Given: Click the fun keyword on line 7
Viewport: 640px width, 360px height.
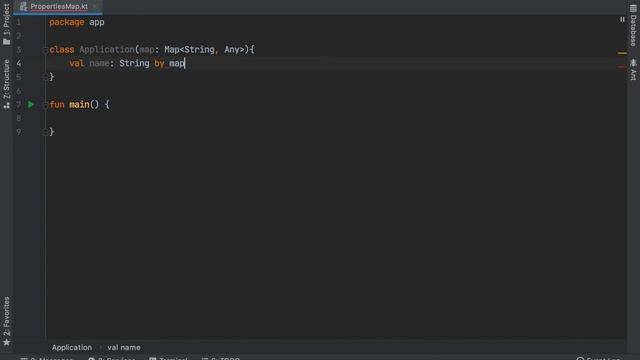Looking at the screenshot, I should (x=57, y=104).
